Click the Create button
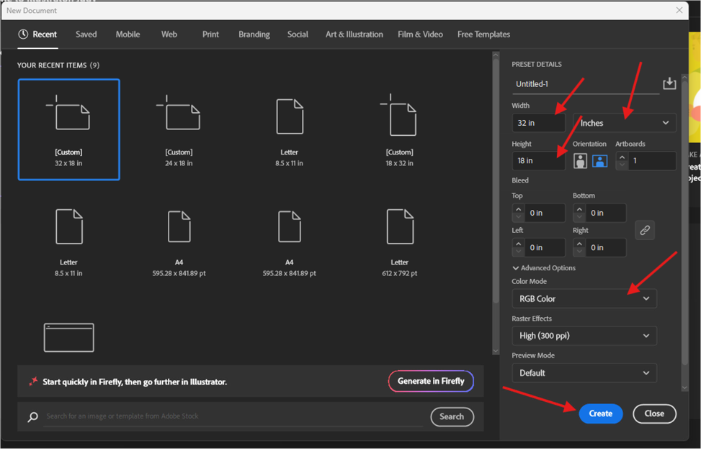Screen dimensions: 702x450 point(600,414)
